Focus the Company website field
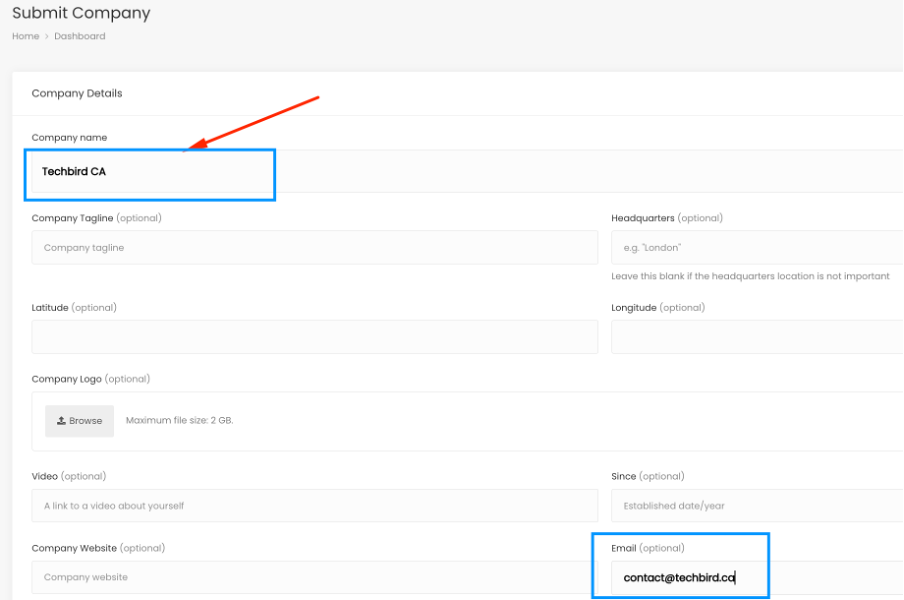 315,577
